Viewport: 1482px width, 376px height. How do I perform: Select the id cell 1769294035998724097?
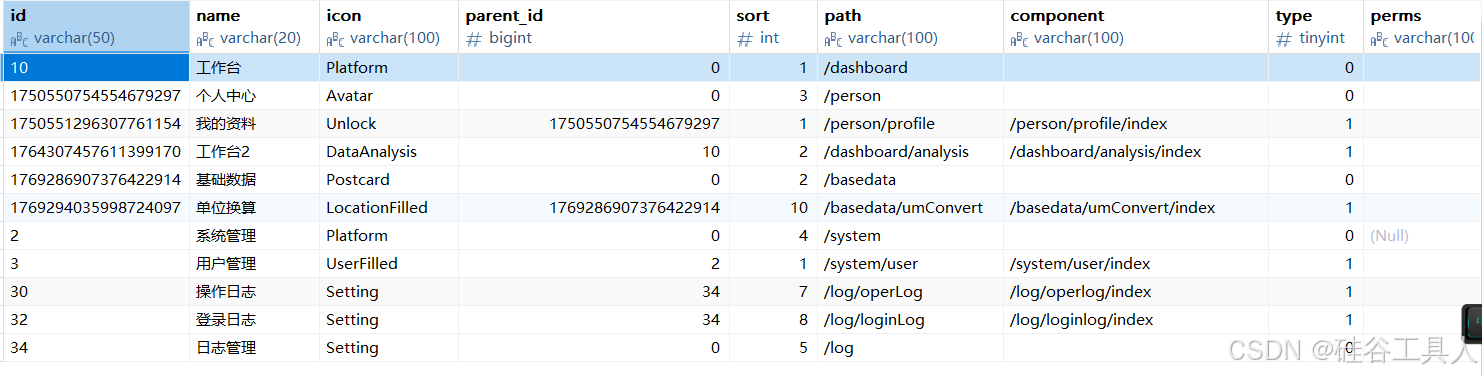click(95, 208)
